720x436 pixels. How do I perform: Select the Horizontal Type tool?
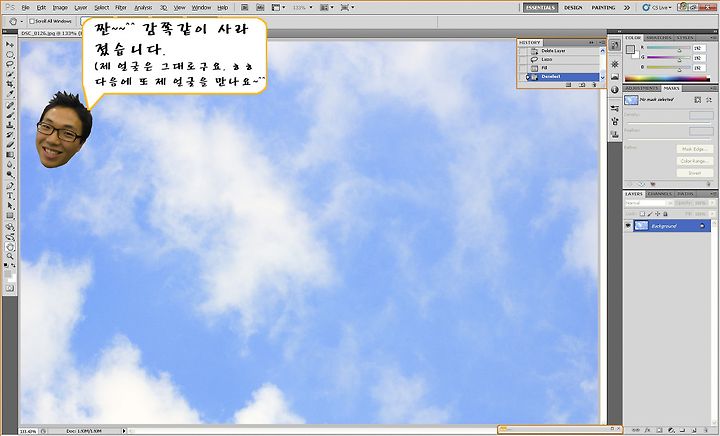pos(10,196)
